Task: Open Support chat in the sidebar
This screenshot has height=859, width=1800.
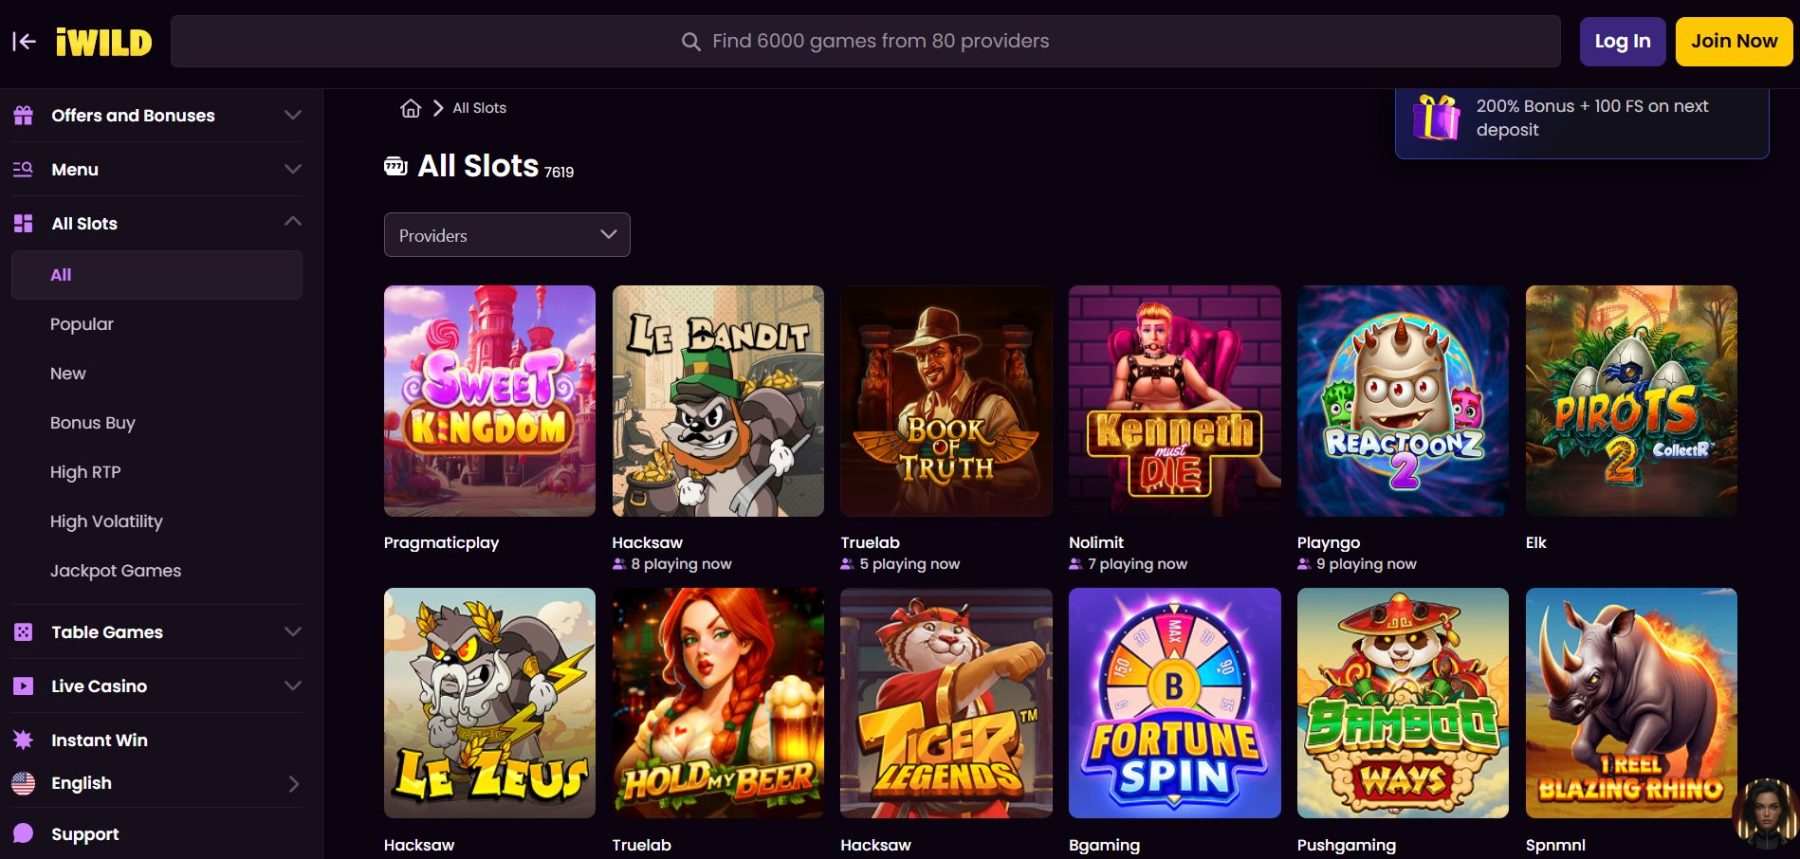Action: [85, 834]
